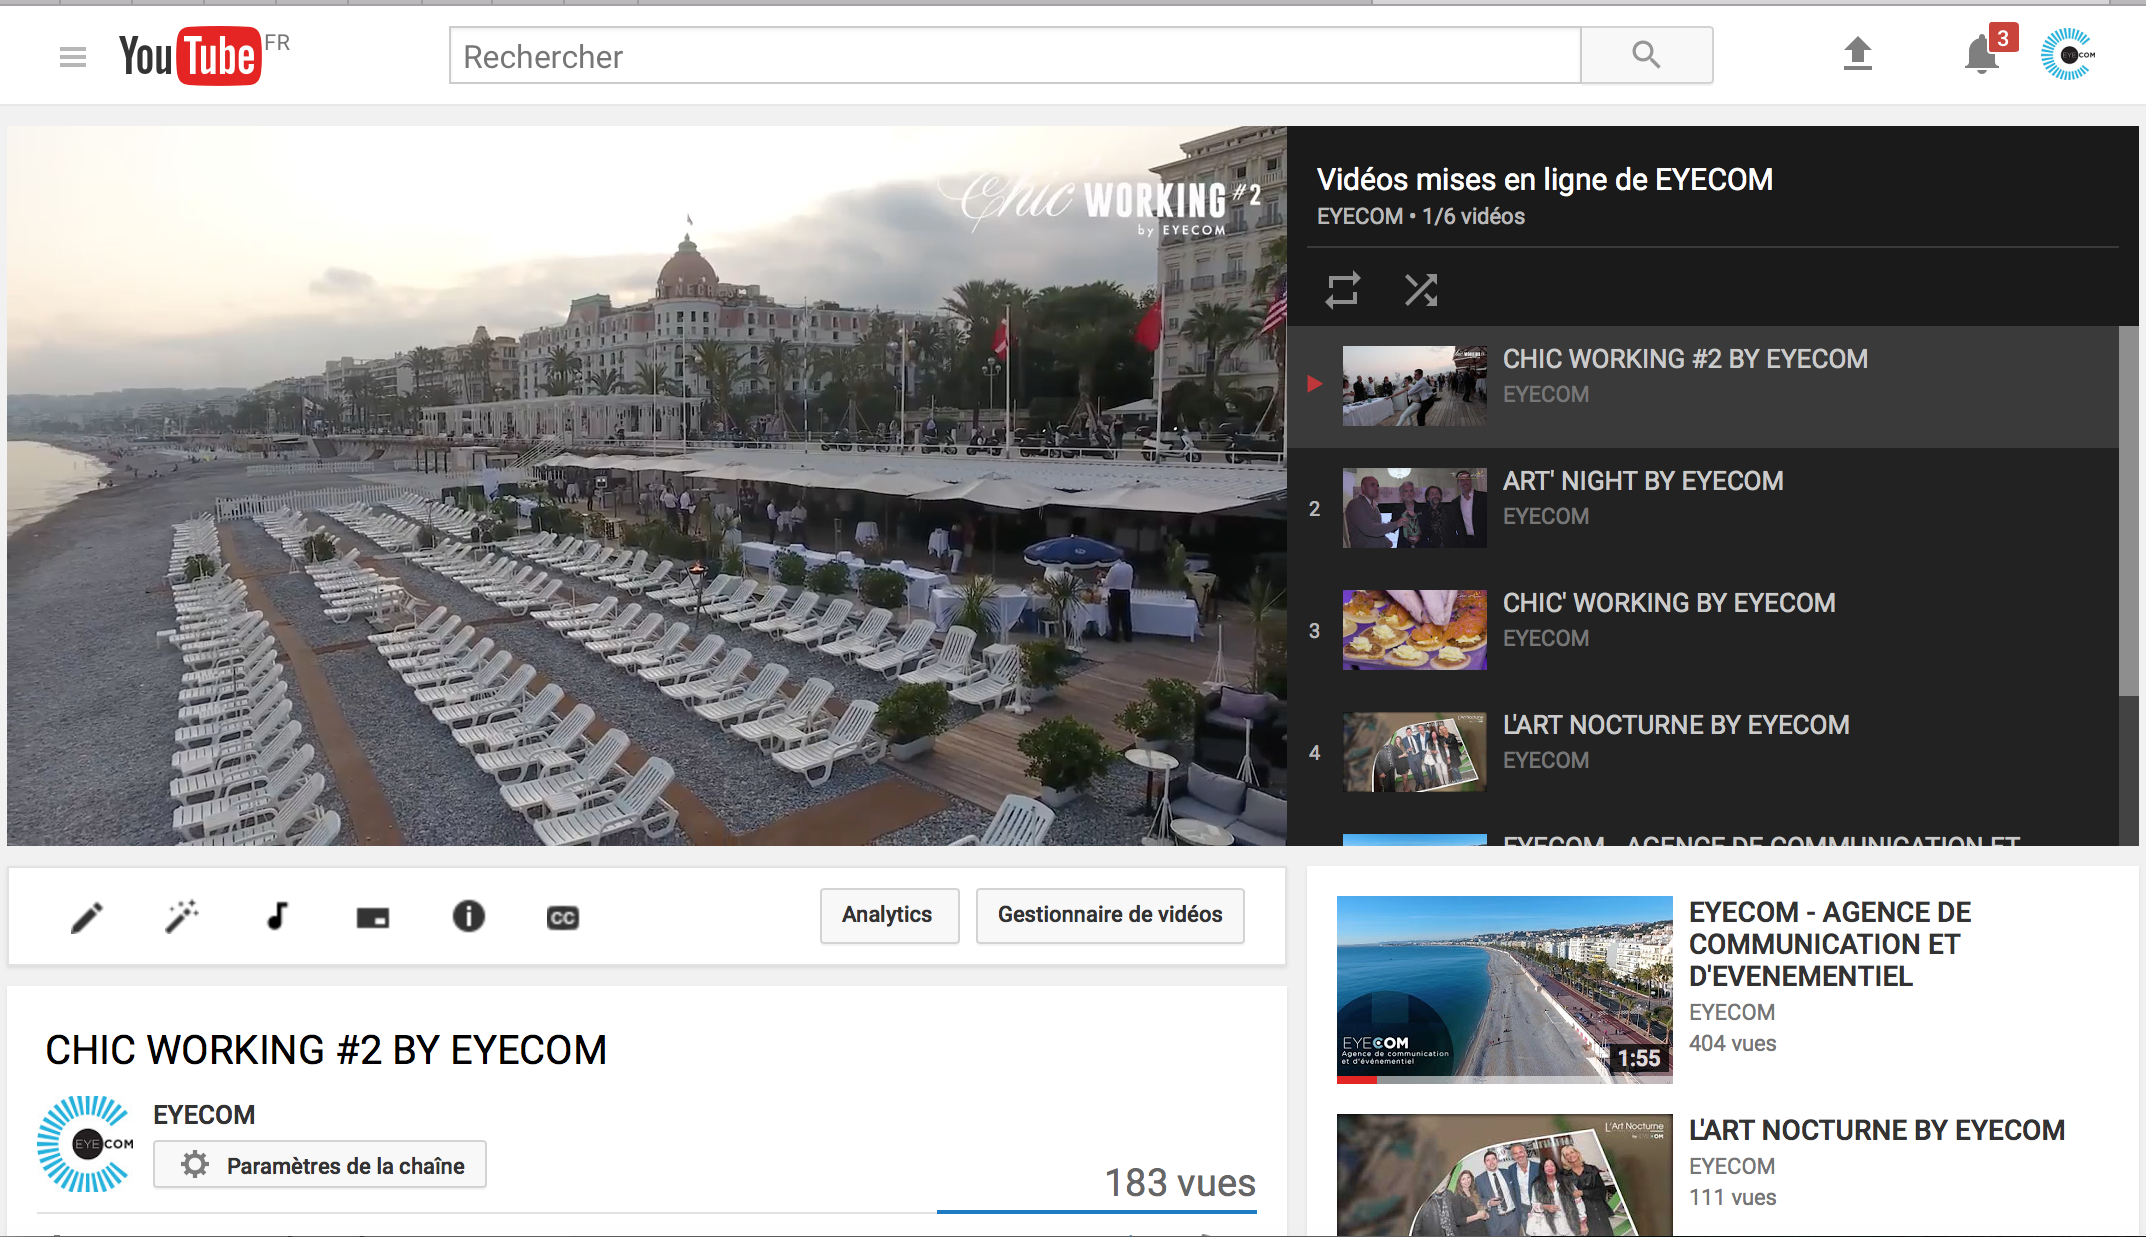
Task: Open the magic wand enhancements tool
Action: [x=181, y=916]
